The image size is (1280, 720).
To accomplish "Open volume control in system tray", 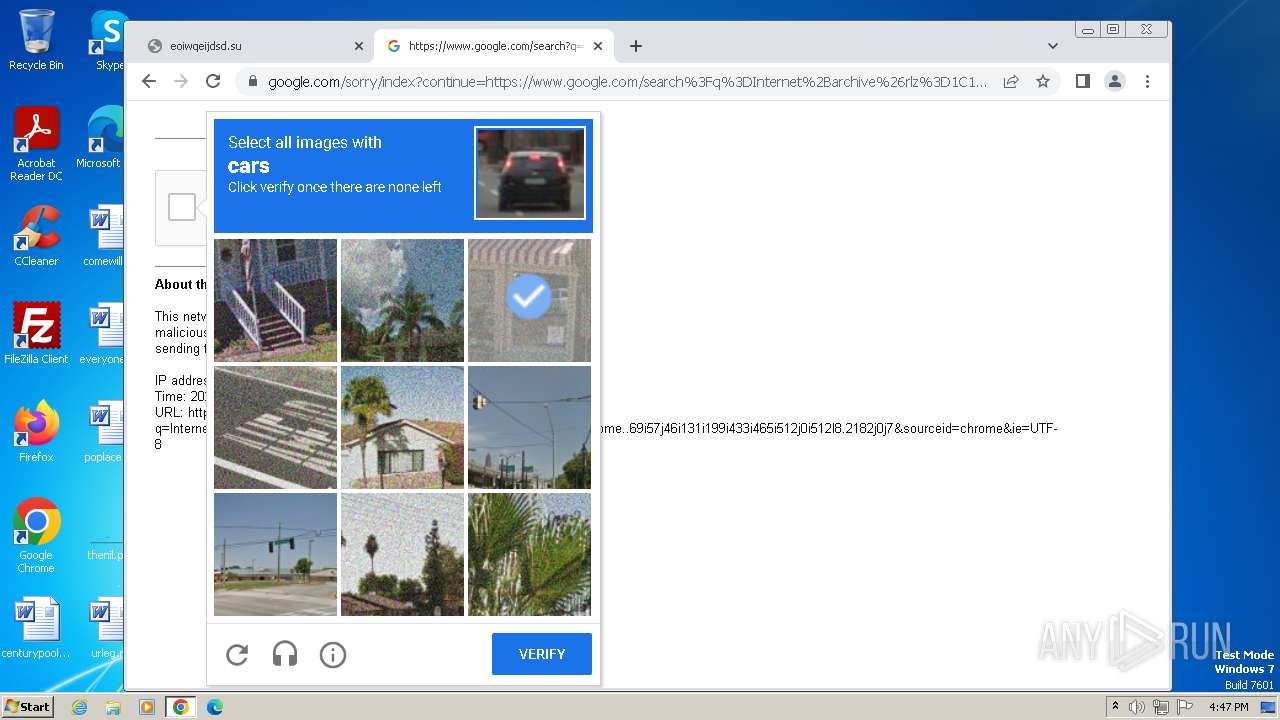I will click(x=1137, y=707).
